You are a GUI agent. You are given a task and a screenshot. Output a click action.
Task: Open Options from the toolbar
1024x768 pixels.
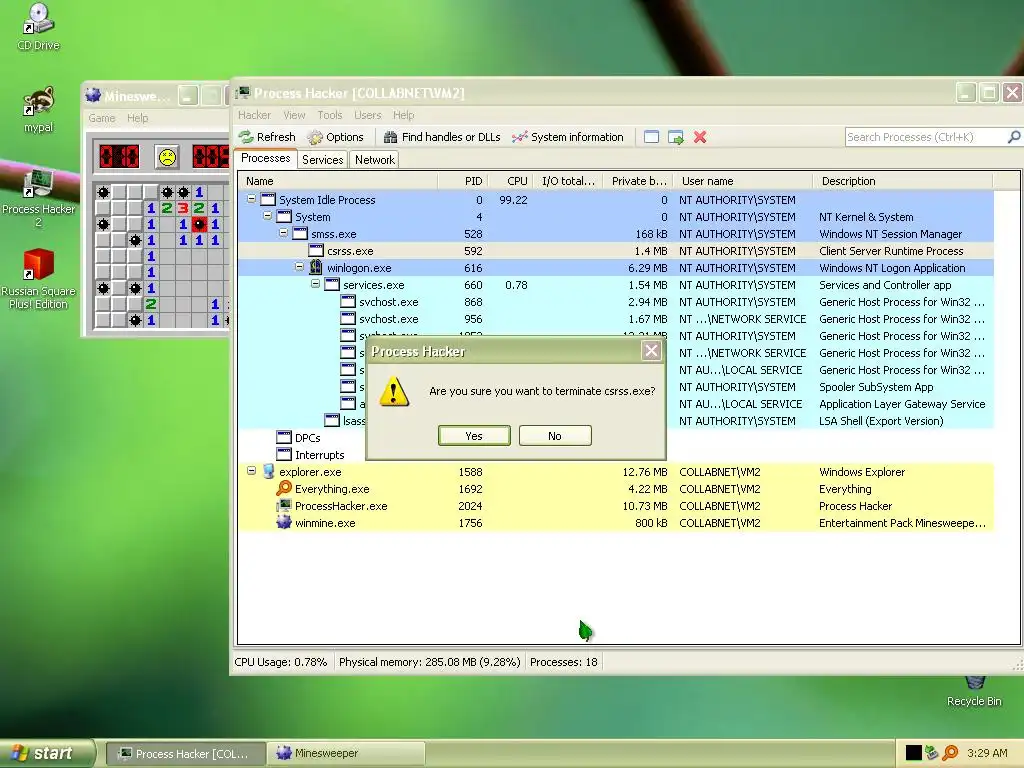pyautogui.click(x=336, y=137)
